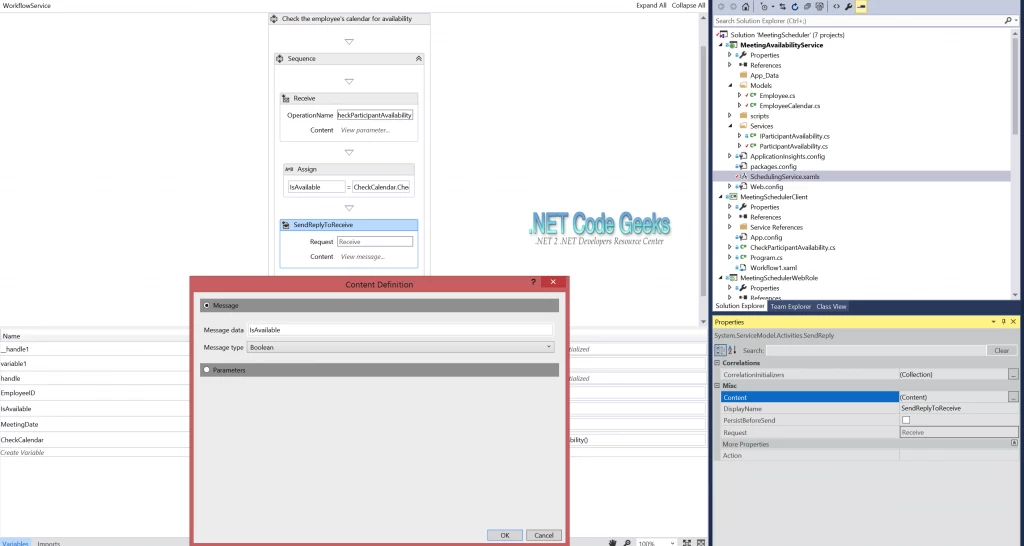Sync with active document icon
Screen dimensions: 1024x546
[x=782, y=7]
